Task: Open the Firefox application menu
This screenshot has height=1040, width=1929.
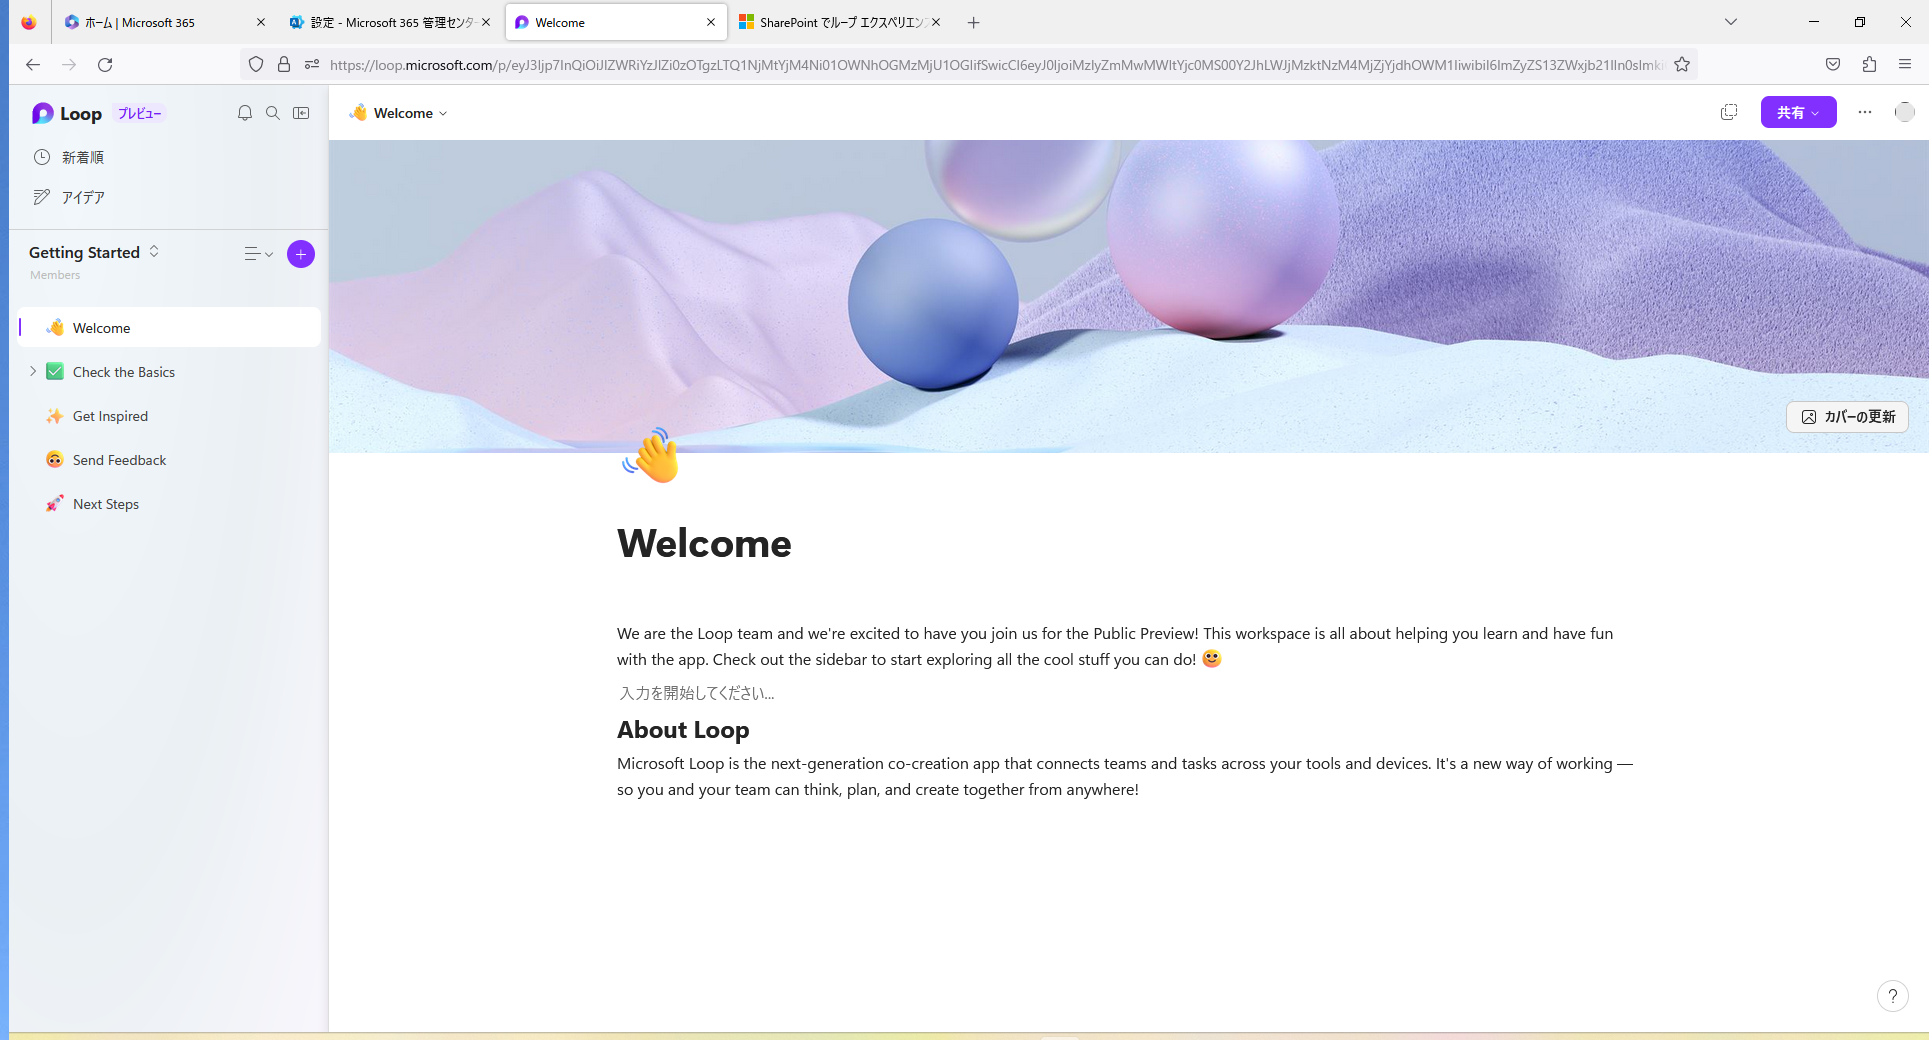Action: 1905,64
